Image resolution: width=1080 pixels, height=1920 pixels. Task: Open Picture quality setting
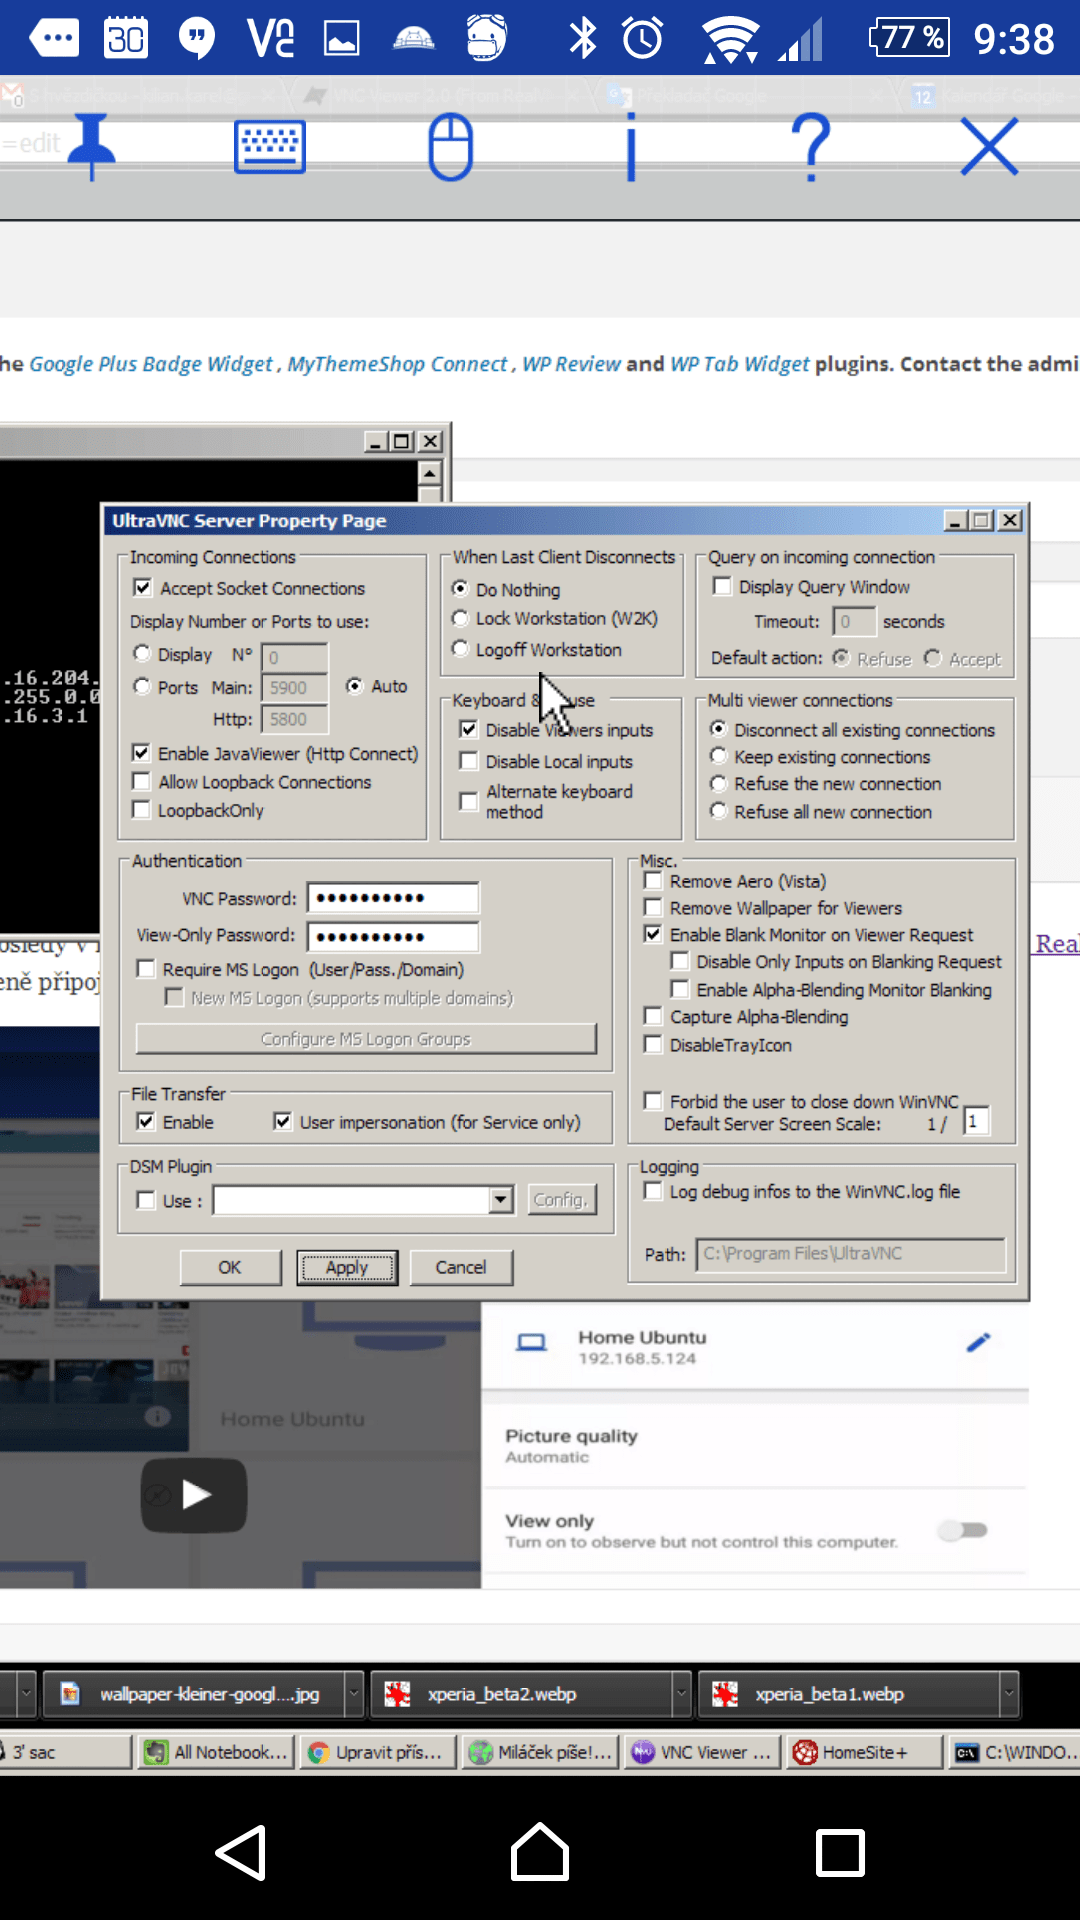[755, 1445]
